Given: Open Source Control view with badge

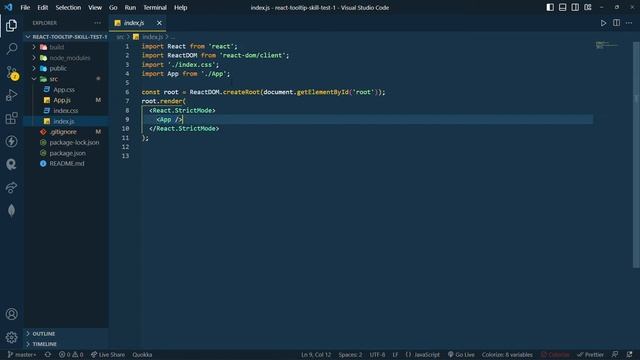Looking at the screenshot, I should [11, 73].
